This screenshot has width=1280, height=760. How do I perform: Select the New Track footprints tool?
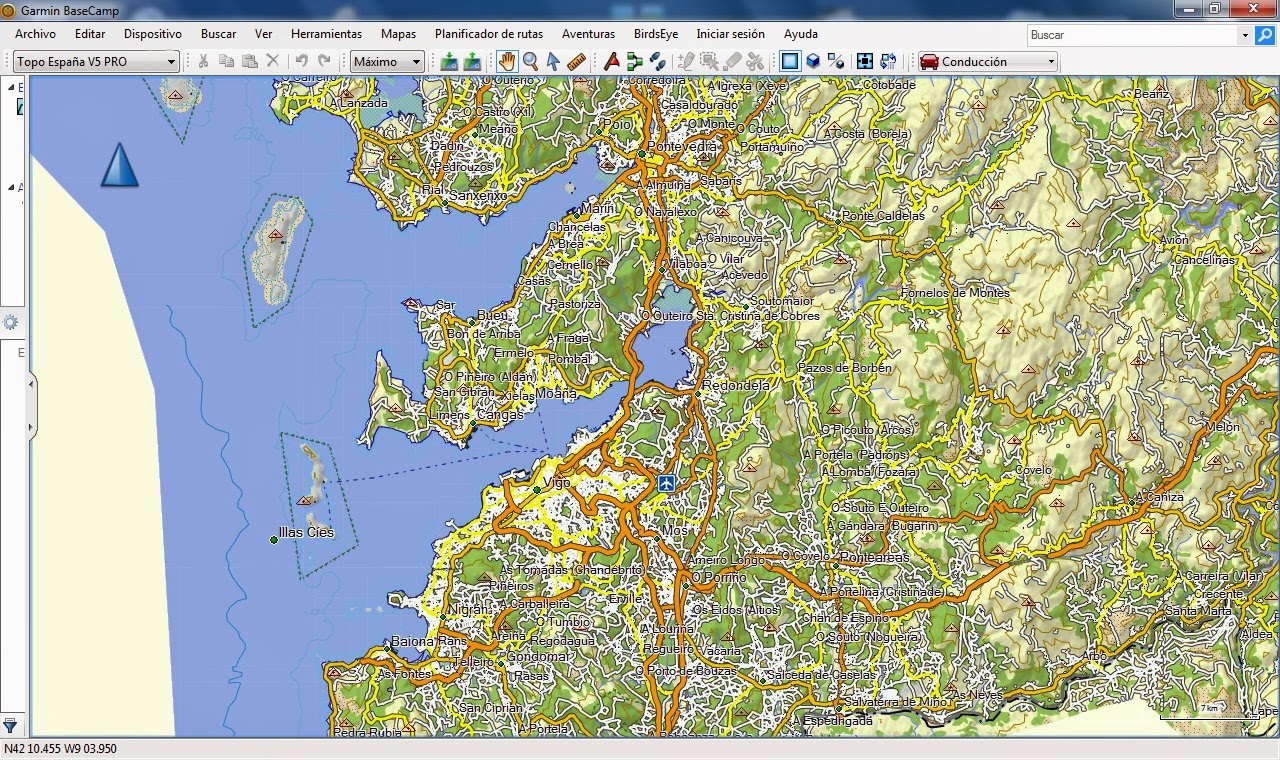point(658,61)
